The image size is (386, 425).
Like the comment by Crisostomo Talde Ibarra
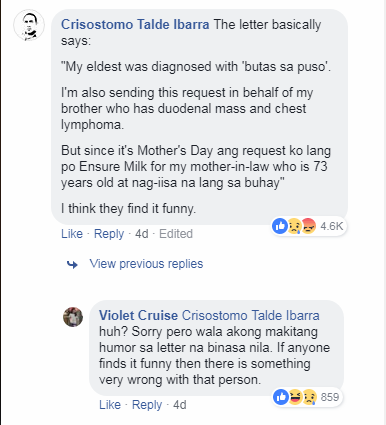coord(72,234)
